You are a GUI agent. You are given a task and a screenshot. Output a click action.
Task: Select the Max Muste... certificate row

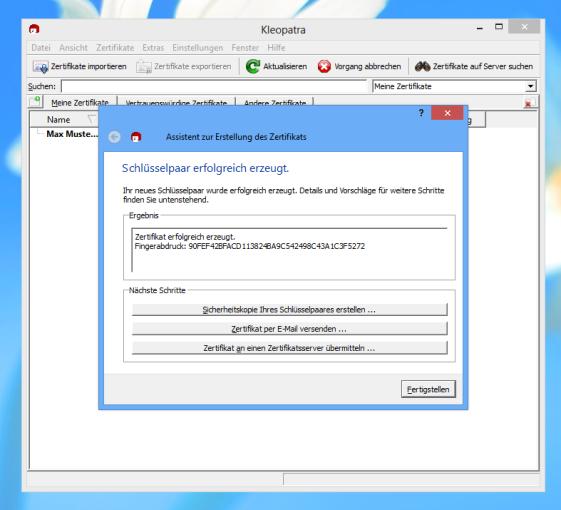point(72,134)
